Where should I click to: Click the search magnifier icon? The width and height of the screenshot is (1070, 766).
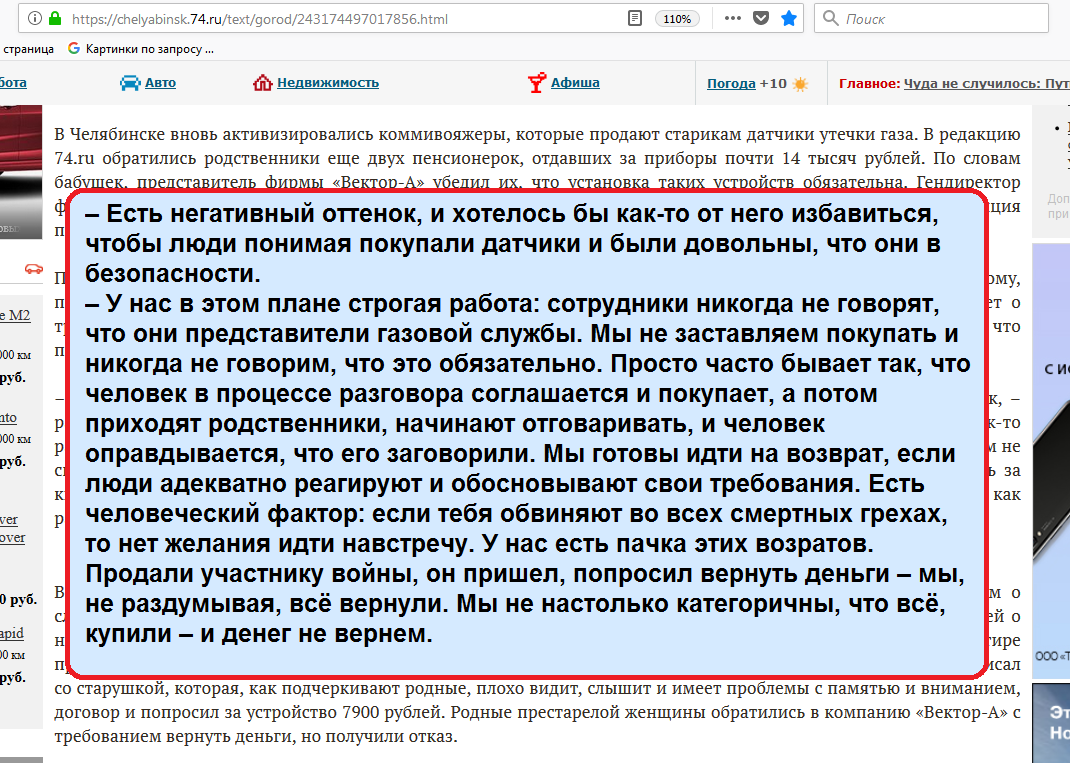(830, 19)
